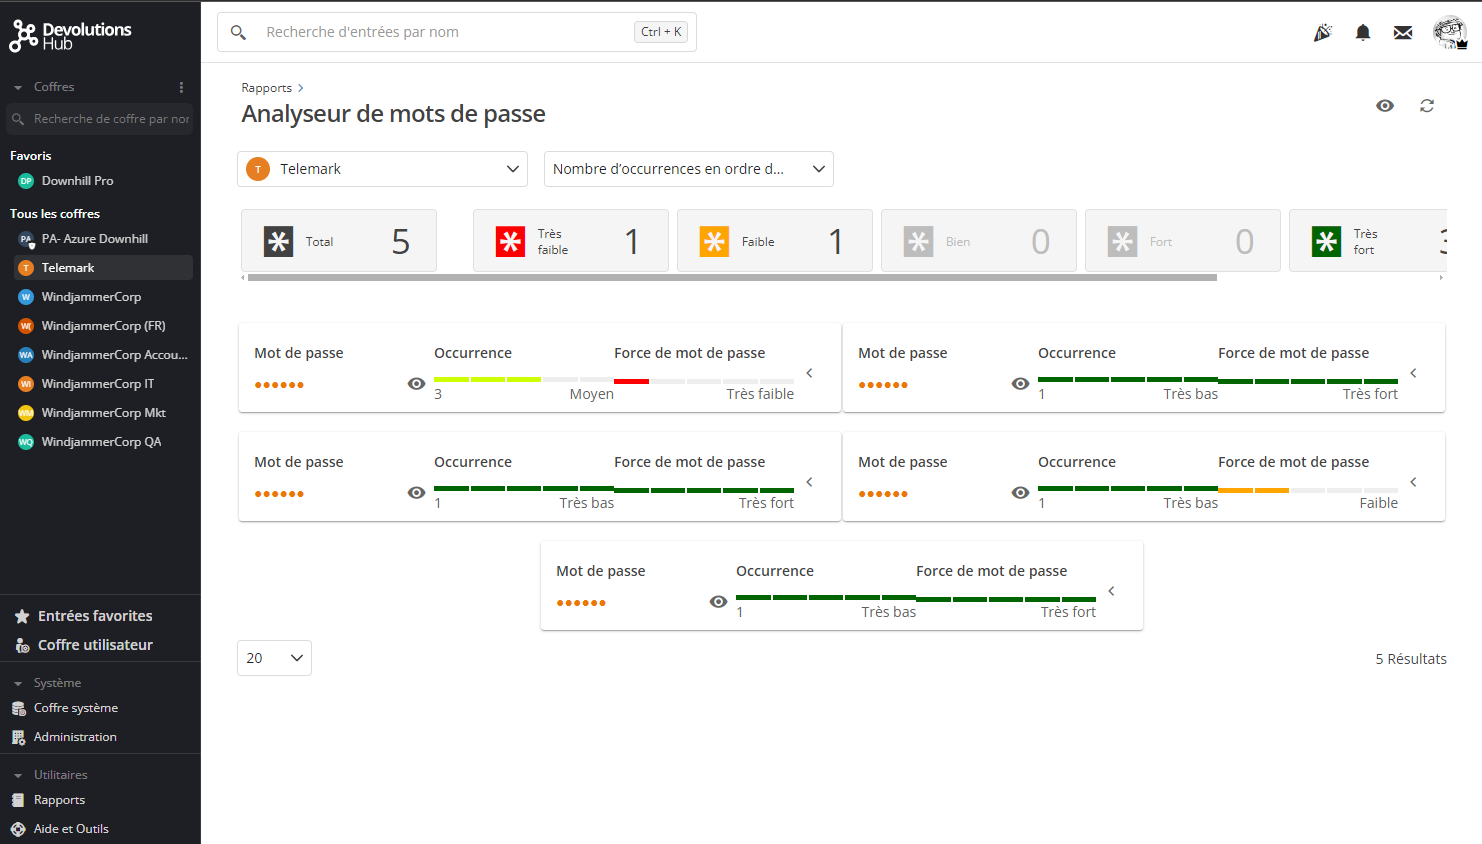The height and width of the screenshot is (844, 1482).
Task: Reveal password in the Faible strength card
Action: [x=1021, y=493]
